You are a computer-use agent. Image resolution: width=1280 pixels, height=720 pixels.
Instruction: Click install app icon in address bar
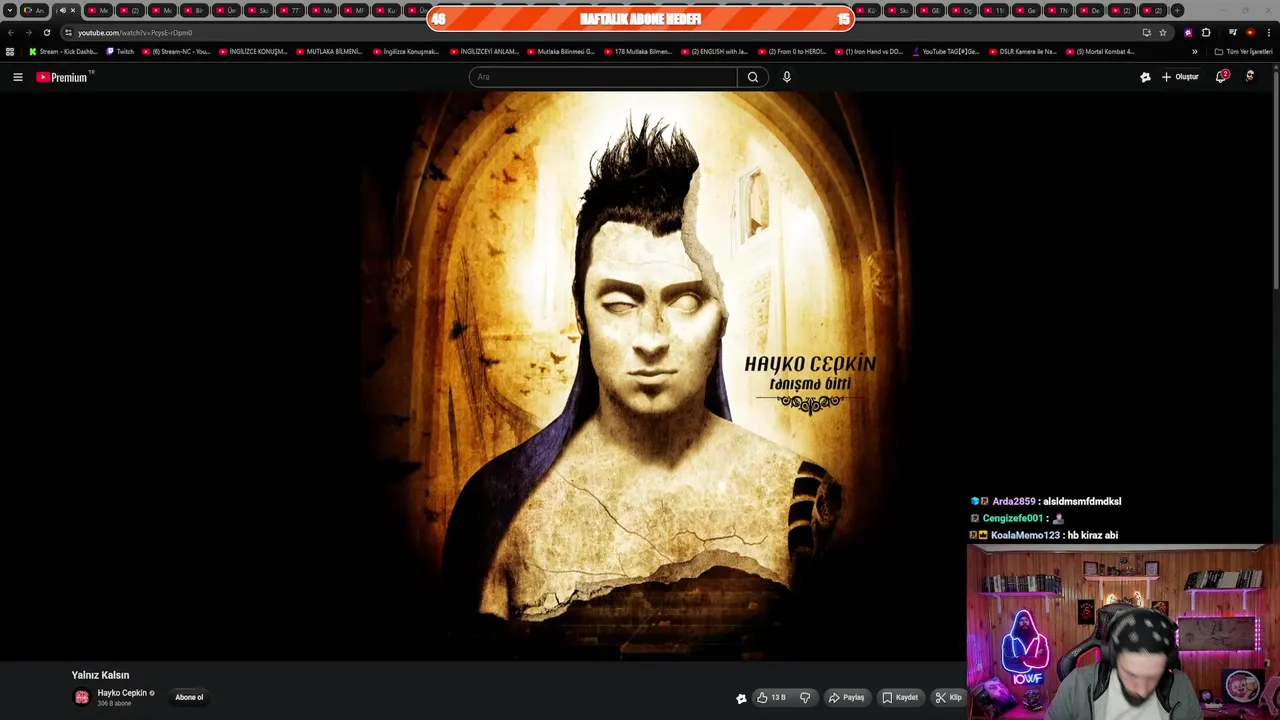tap(1146, 33)
